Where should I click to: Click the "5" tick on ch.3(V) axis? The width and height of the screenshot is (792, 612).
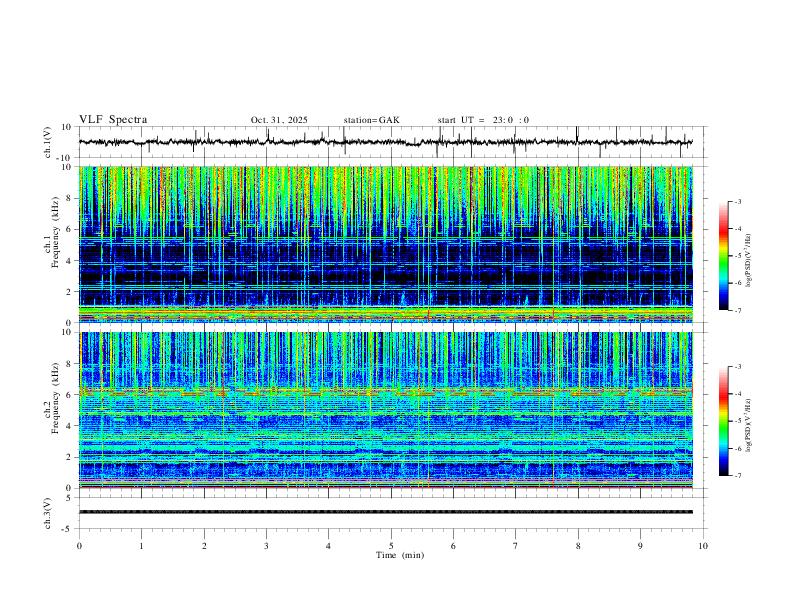tap(70, 498)
